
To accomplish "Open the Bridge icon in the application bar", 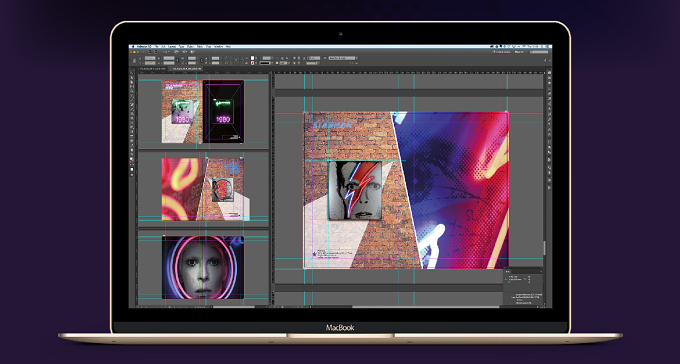I will [149, 52].
